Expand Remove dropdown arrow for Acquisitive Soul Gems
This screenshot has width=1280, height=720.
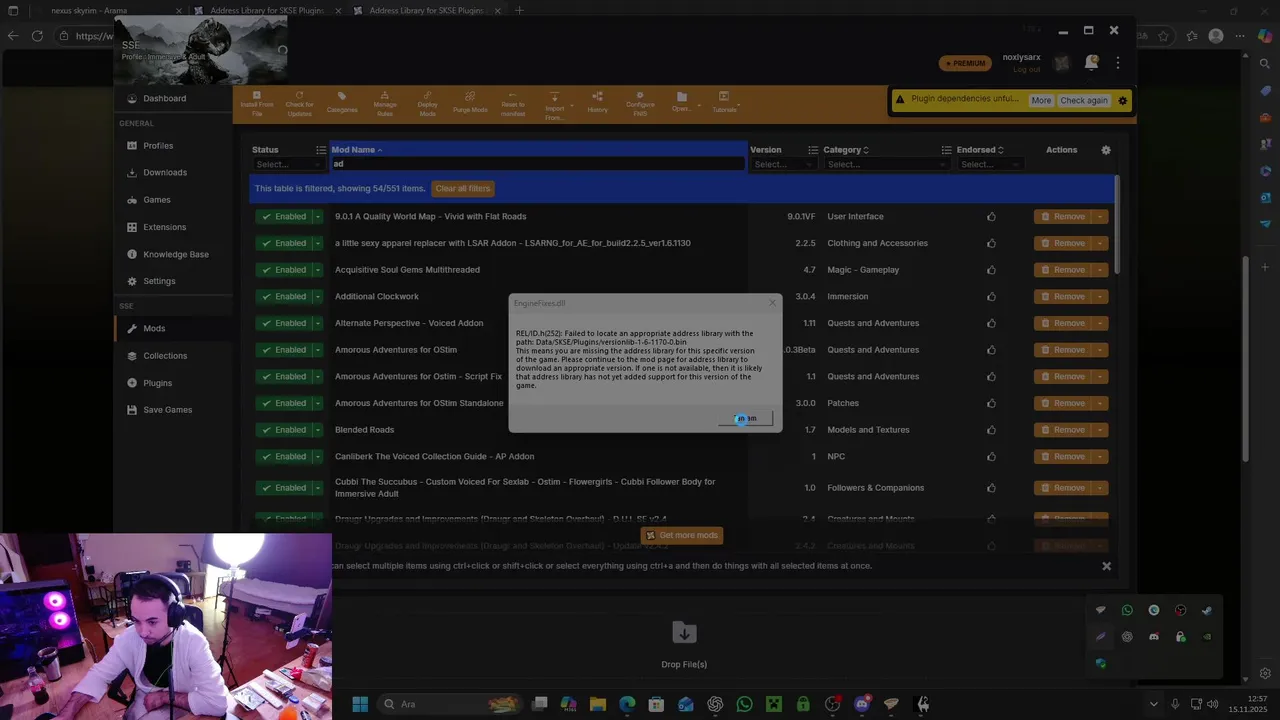(x=1100, y=269)
